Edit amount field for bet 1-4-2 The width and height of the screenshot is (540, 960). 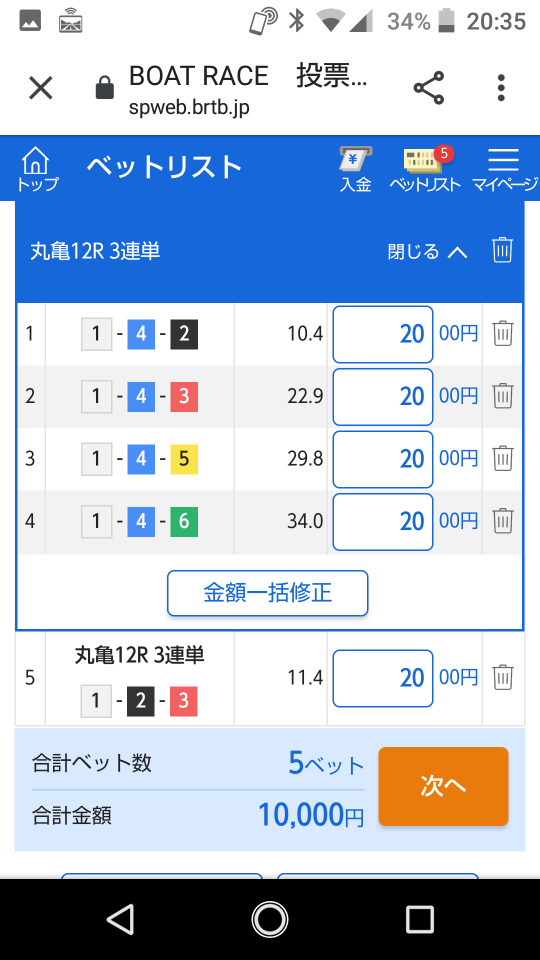tap(383, 334)
